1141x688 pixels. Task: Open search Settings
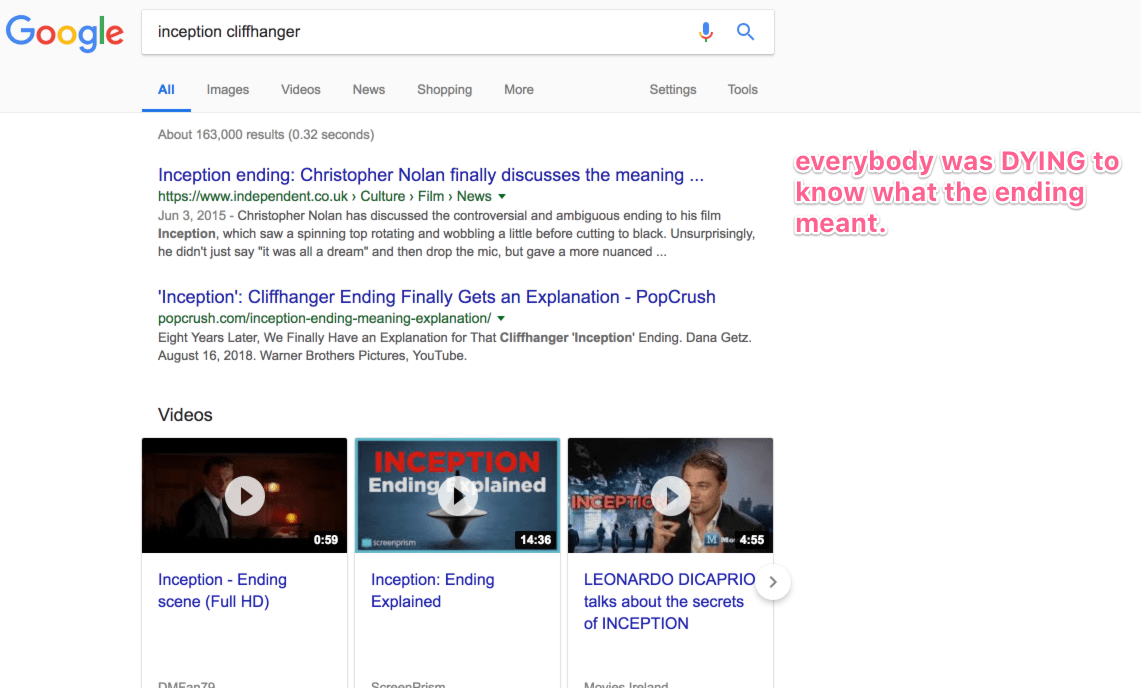click(x=672, y=90)
